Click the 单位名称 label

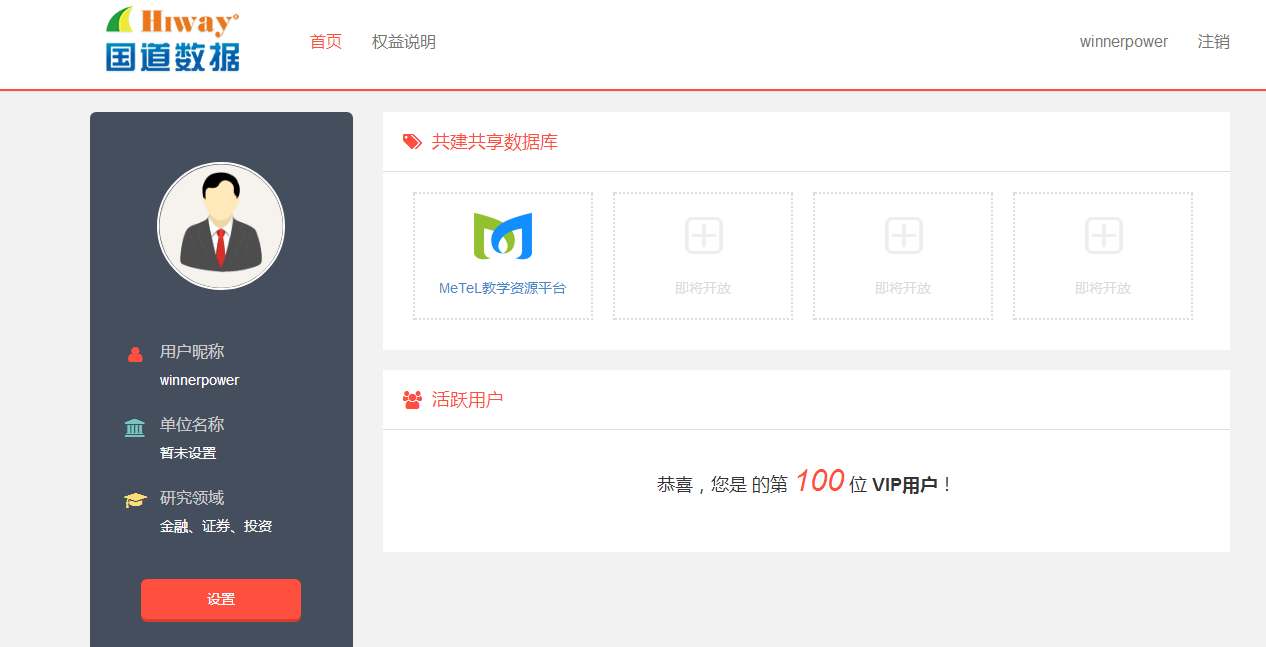pos(192,425)
